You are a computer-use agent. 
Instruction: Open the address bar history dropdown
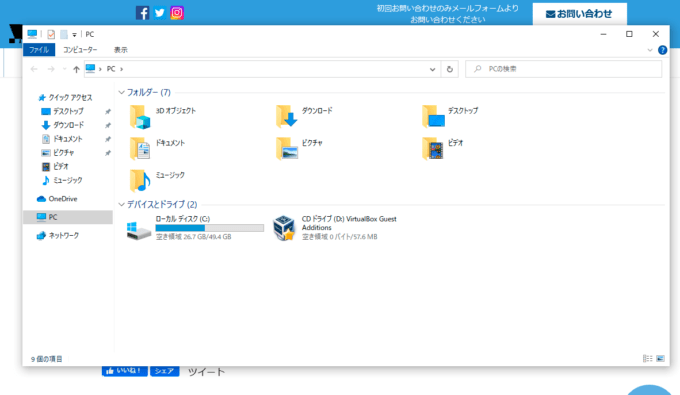tap(432, 69)
